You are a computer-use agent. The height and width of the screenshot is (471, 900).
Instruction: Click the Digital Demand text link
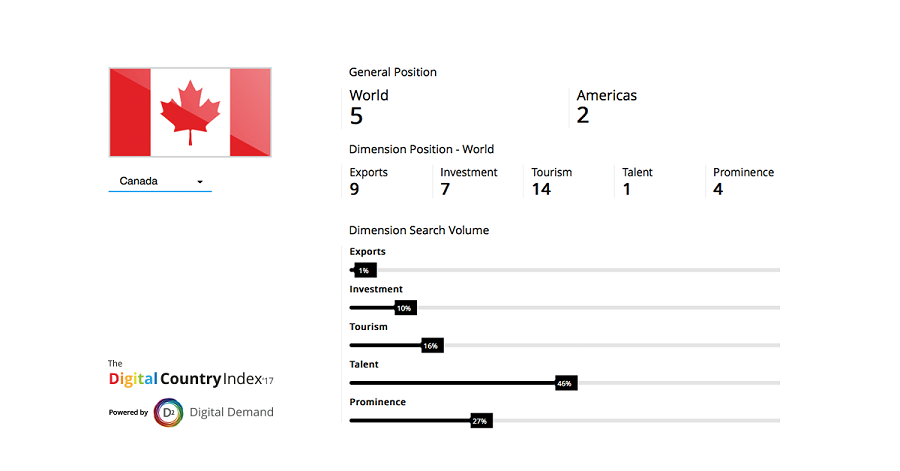coord(231,412)
